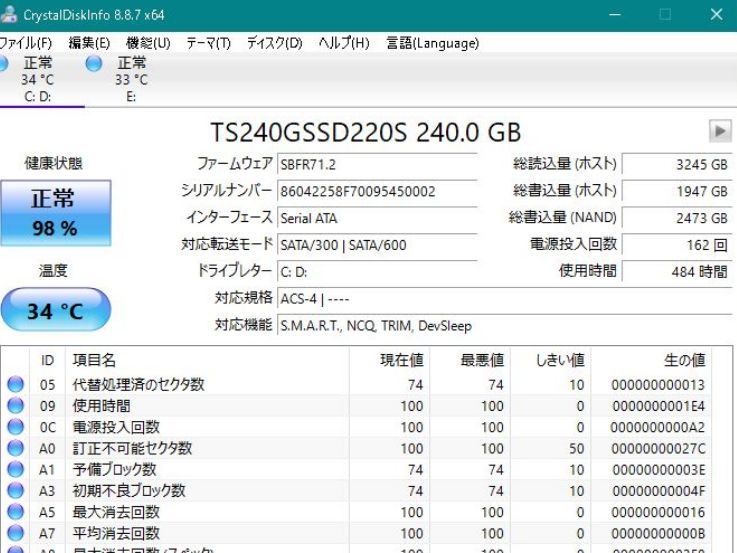Open the テーマ(T) menu
737x553 pixels.
208,43
